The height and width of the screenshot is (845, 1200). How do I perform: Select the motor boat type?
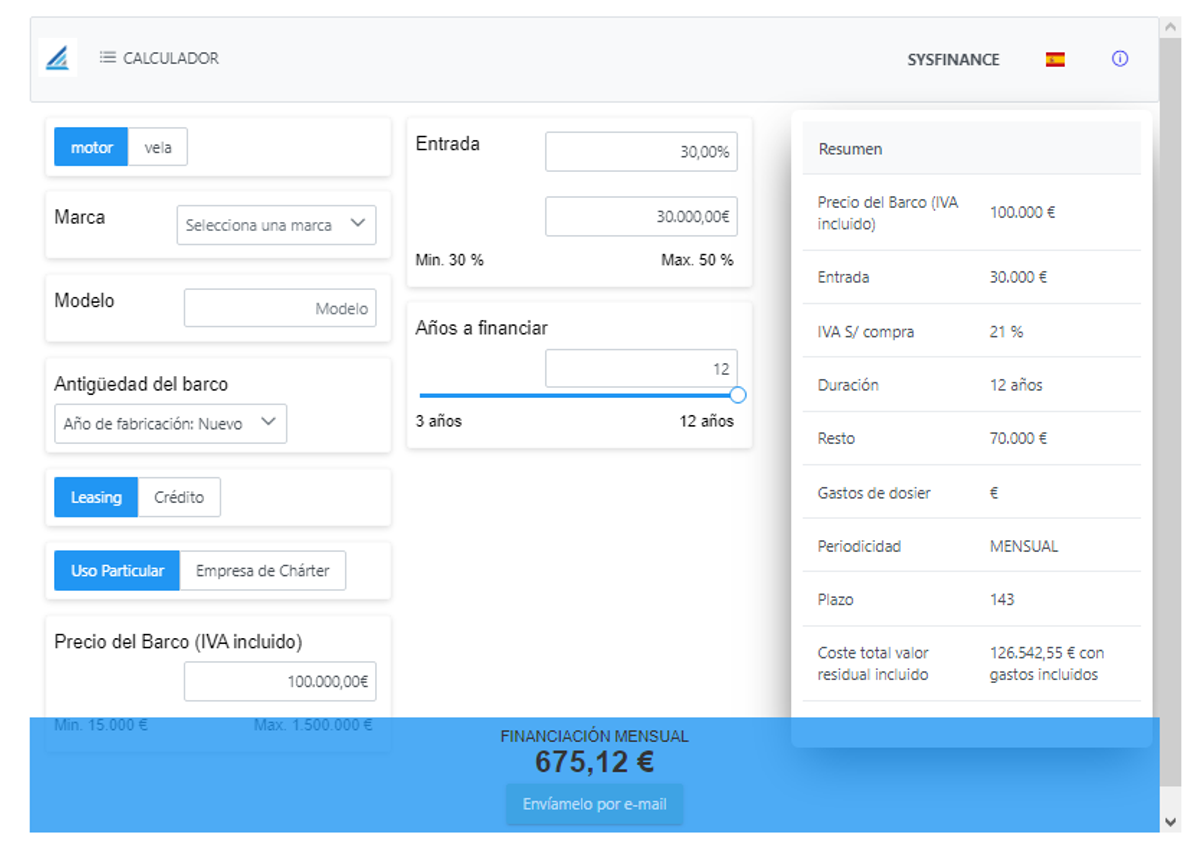click(x=92, y=147)
